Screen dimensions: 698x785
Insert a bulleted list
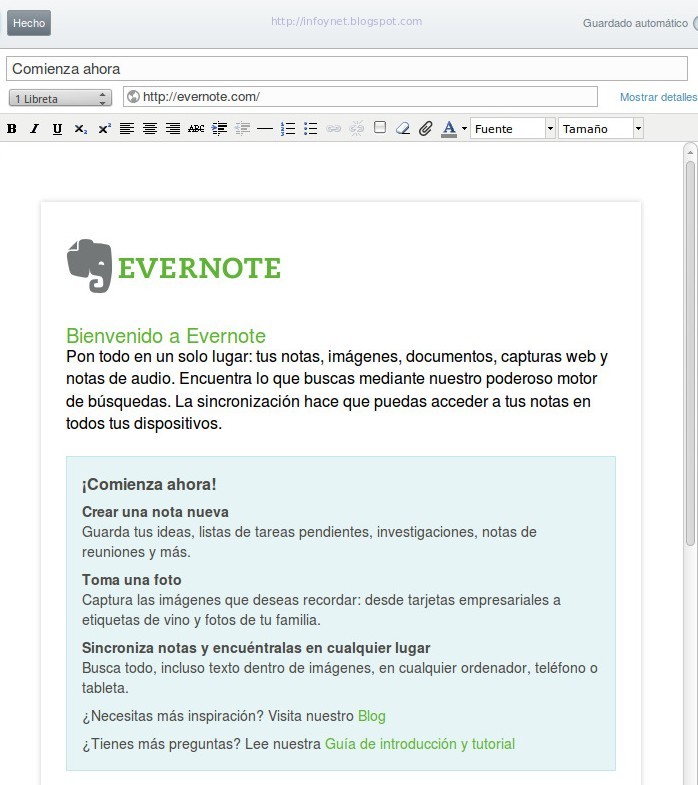(310, 129)
